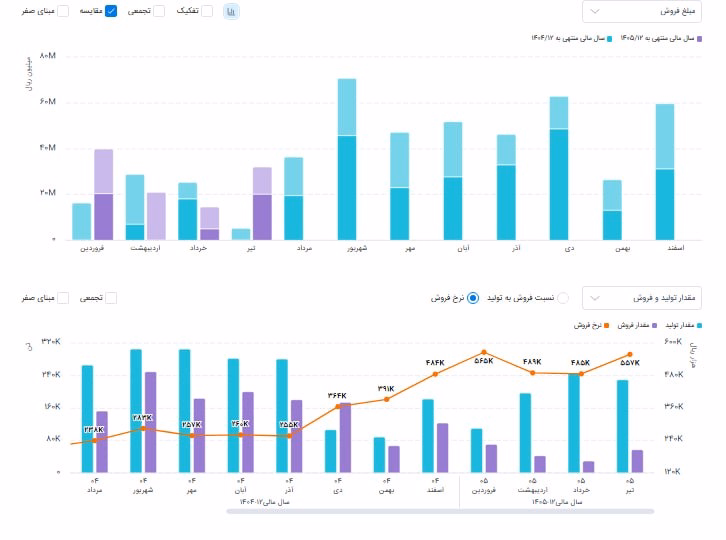Viewport: 726px width, 540px height.
Task: Click the اسفند bar in top chart
Action: point(665,172)
